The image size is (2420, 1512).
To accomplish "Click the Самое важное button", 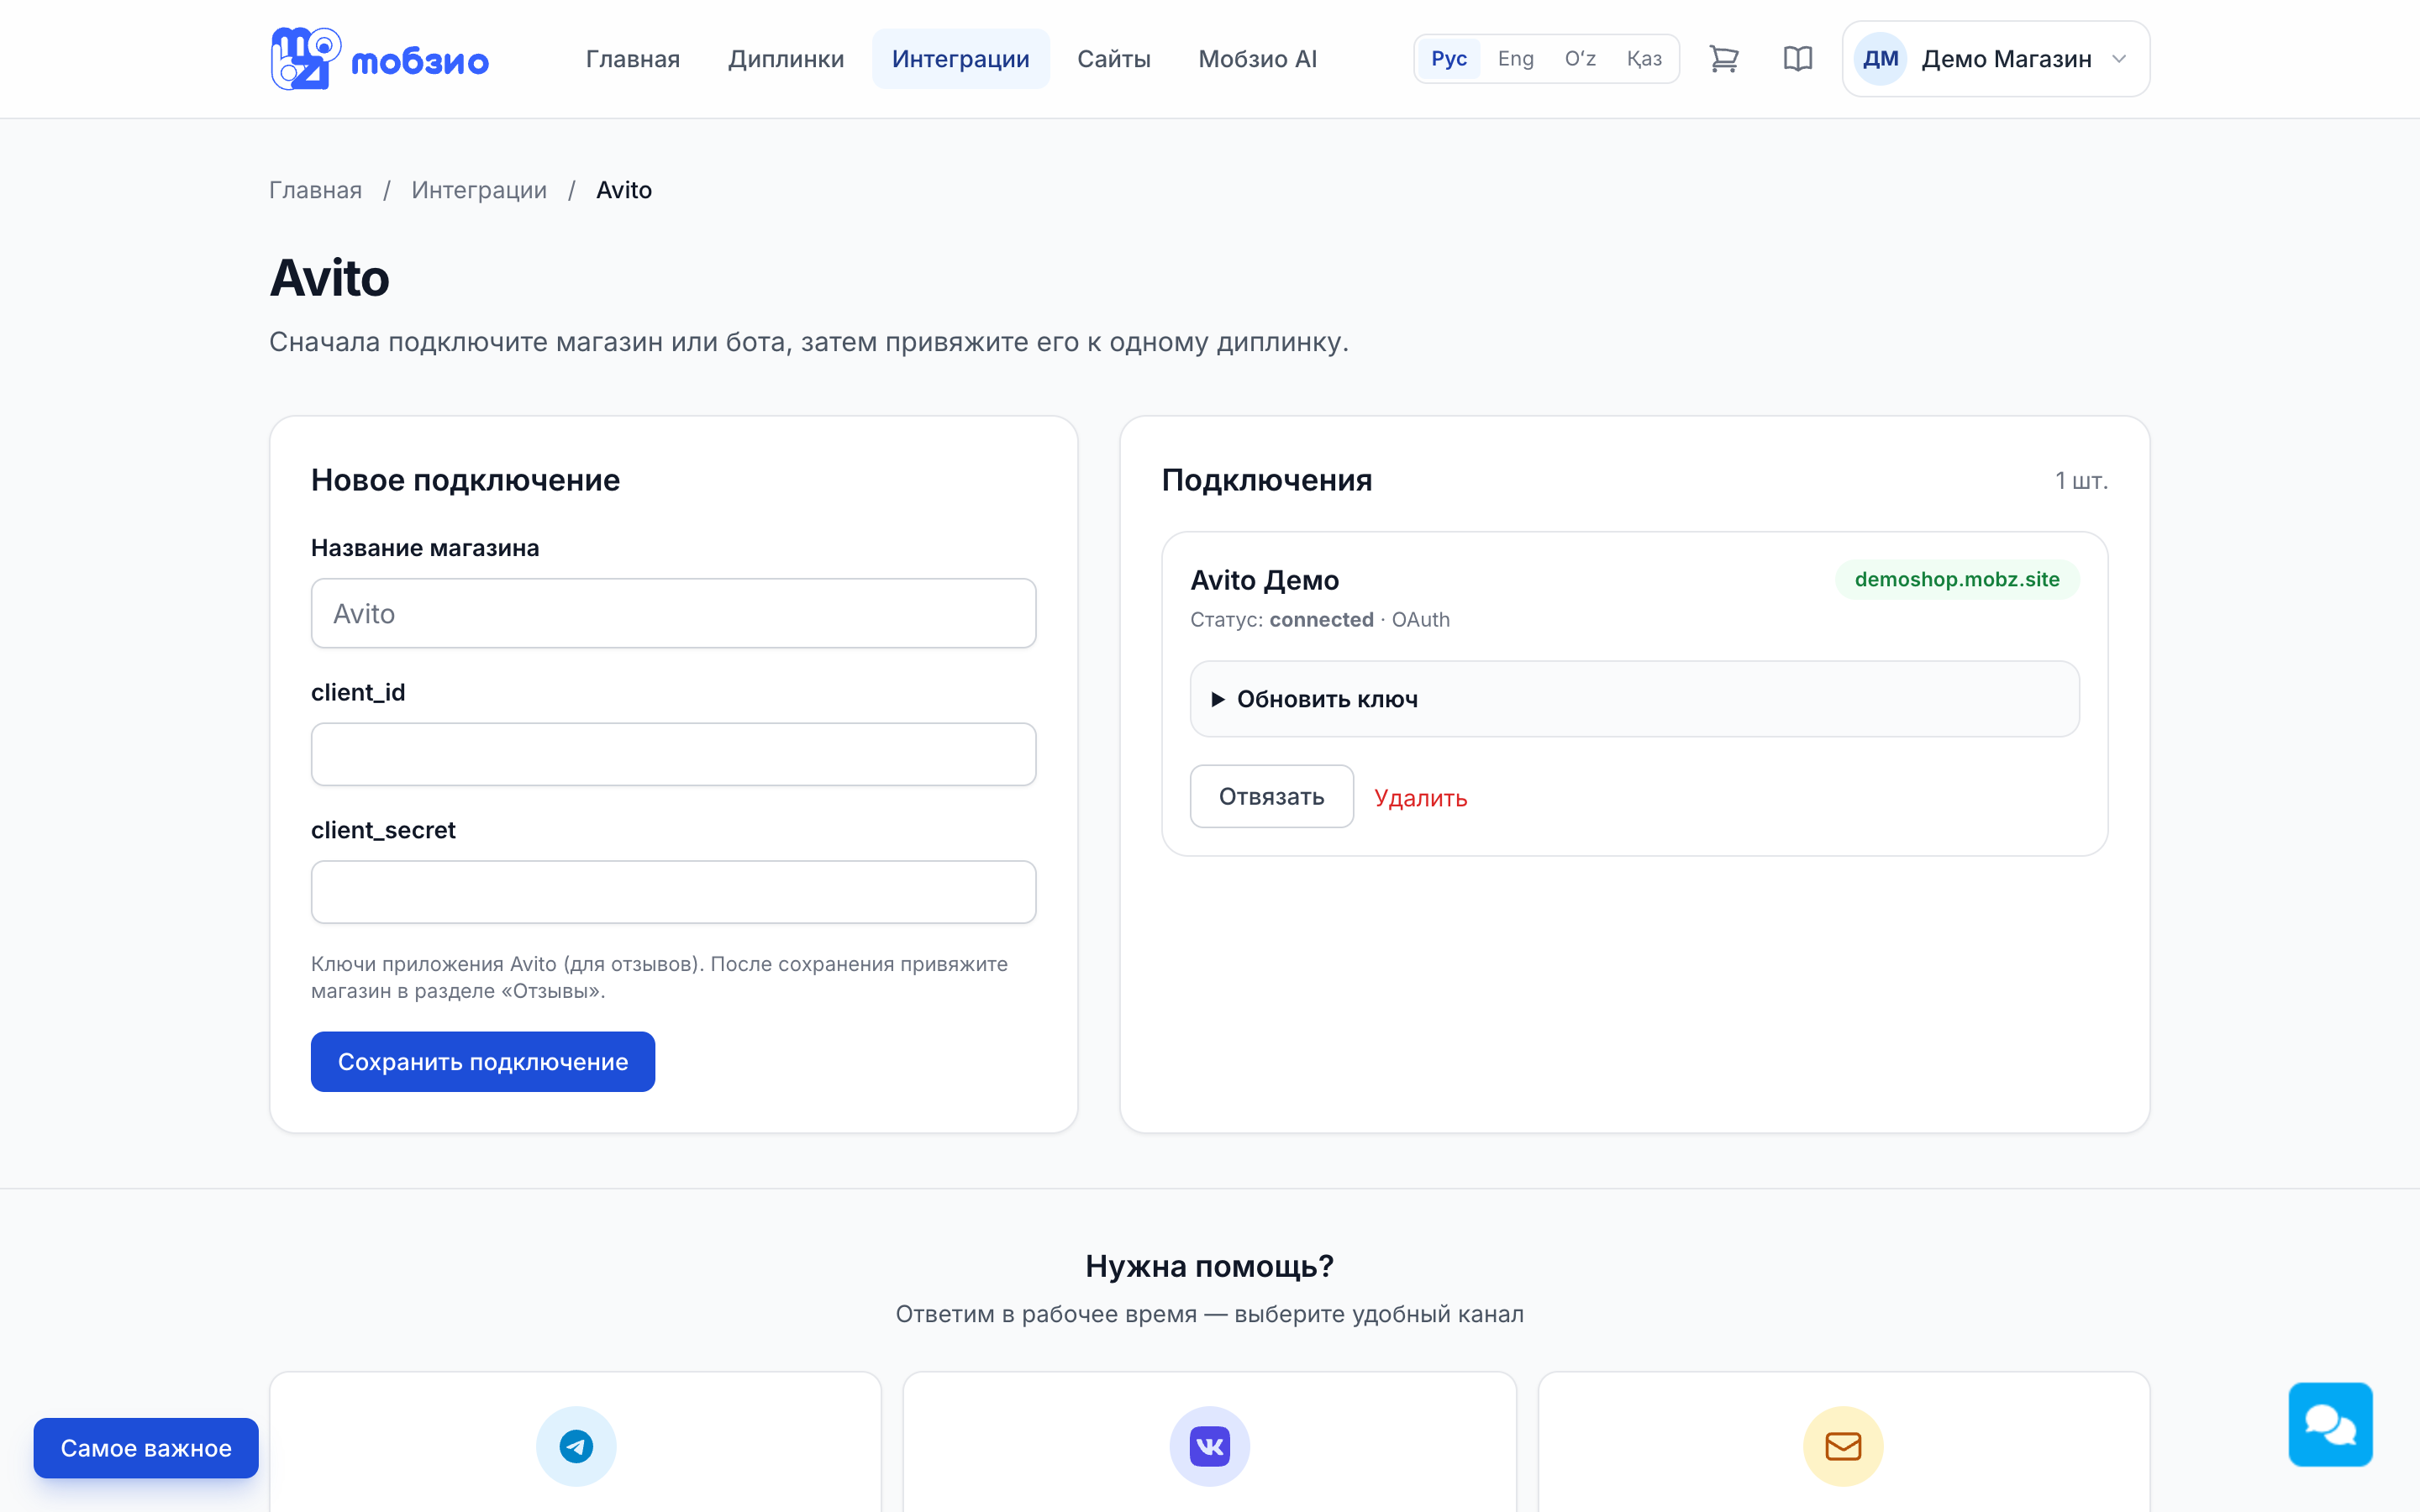I will pyautogui.click(x=146, y=1447).
